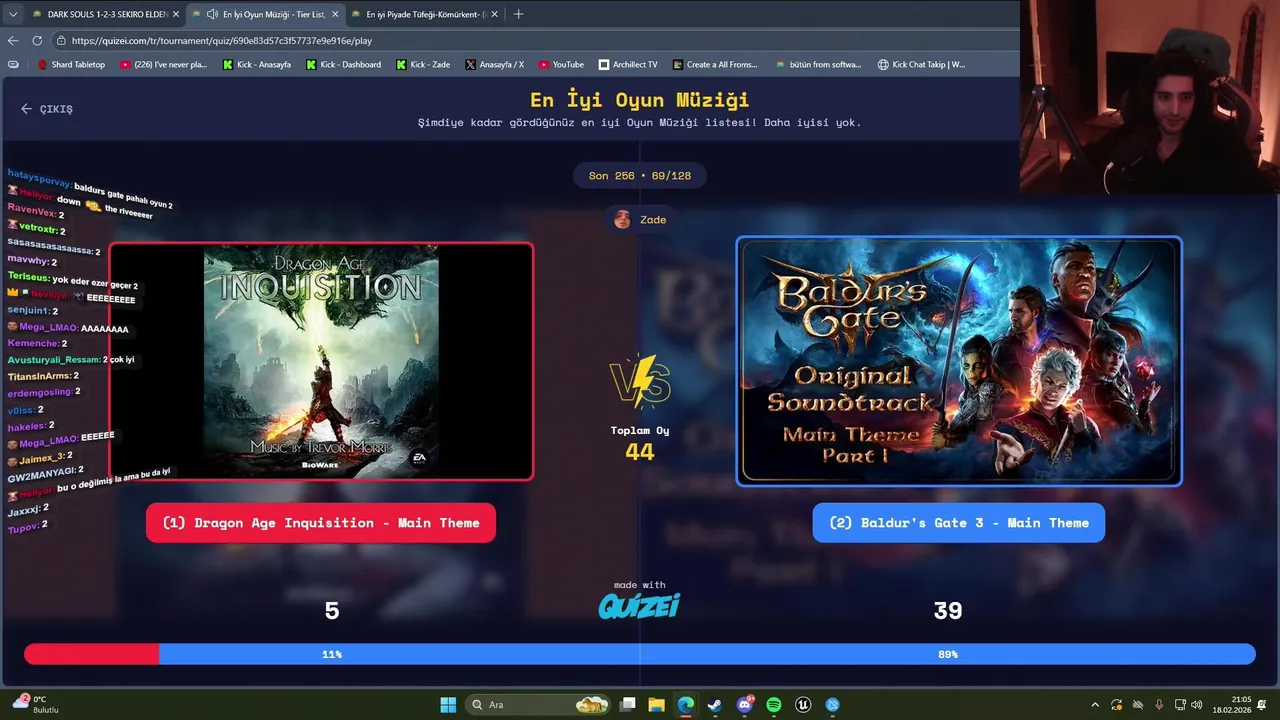This screenshot has height=720, width=1280.
Task: Open the Shard Tabletop bookmark
Action: (x=71, y=64)
